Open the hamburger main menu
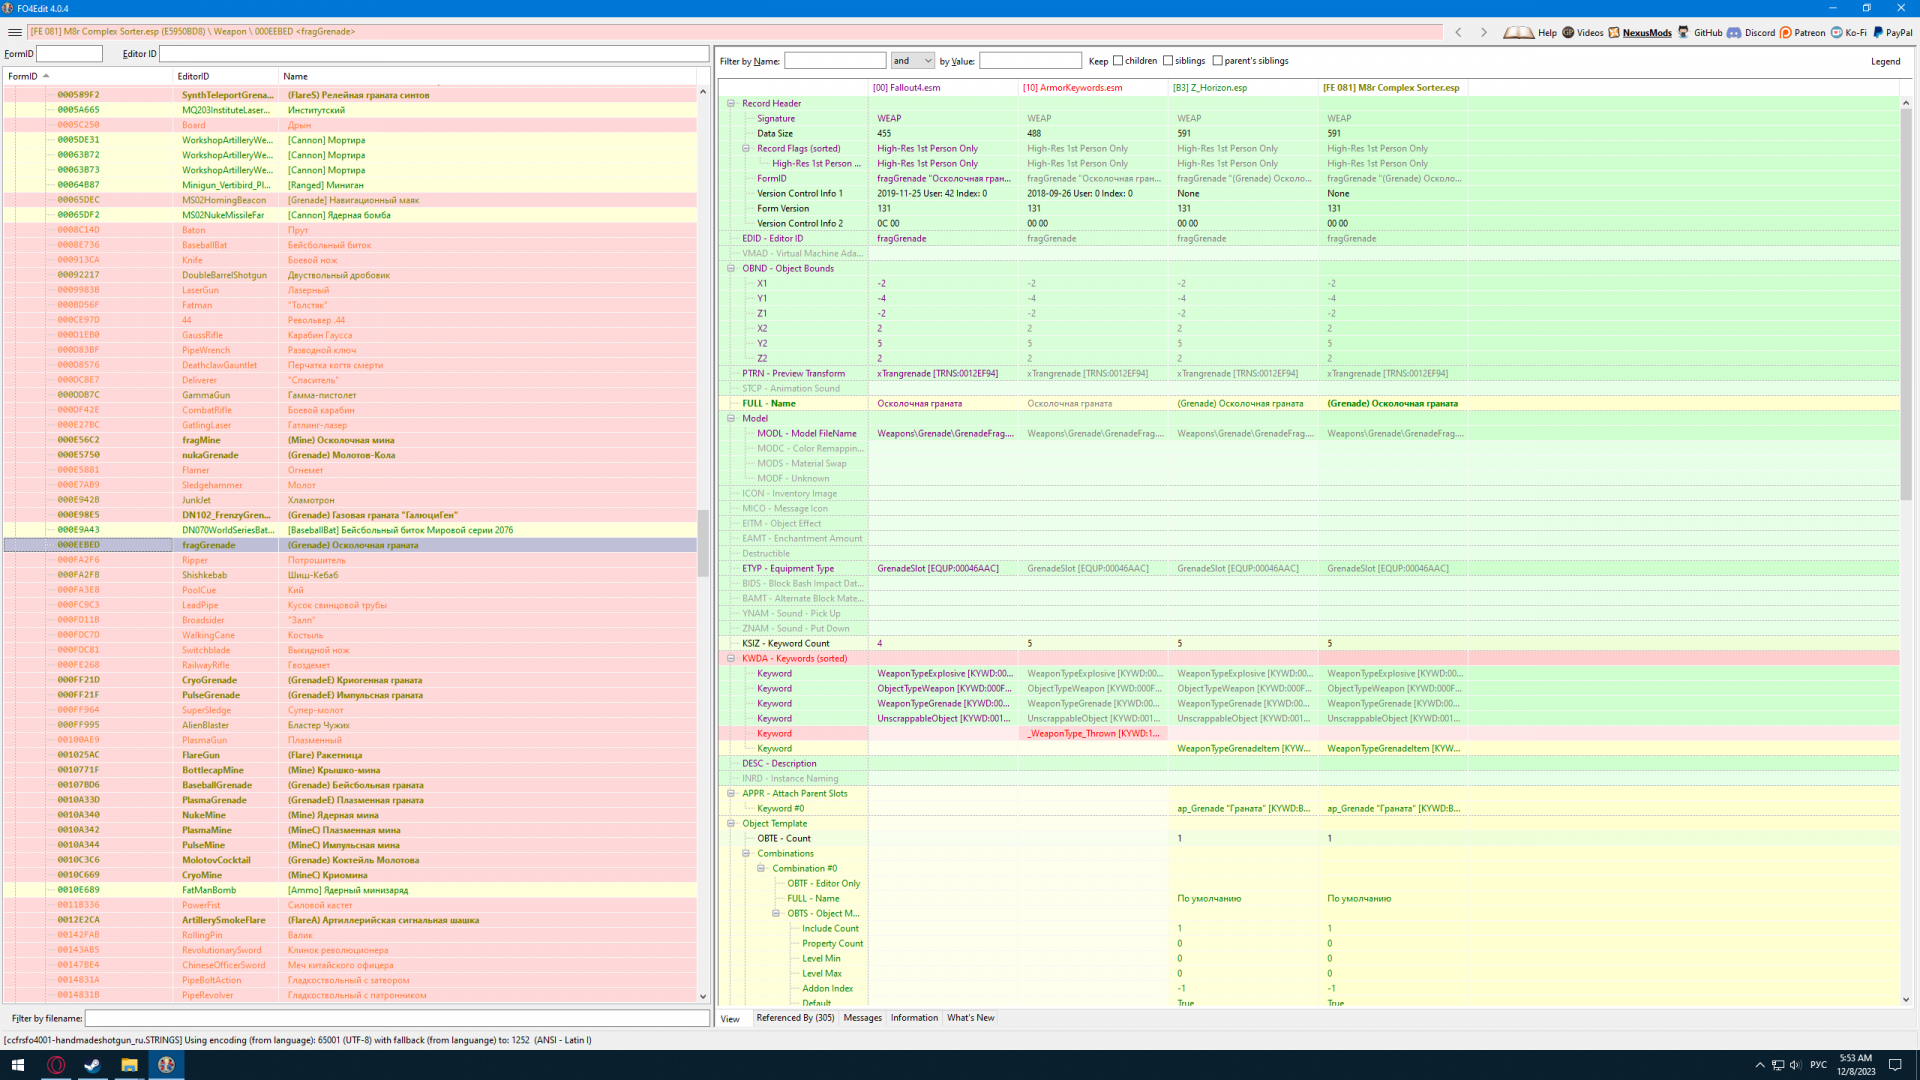 pos(14,32)
